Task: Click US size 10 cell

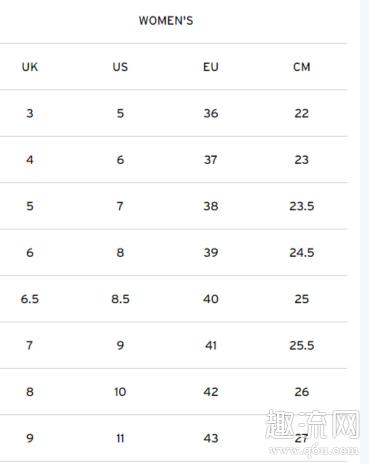Action: click(120, 392)
